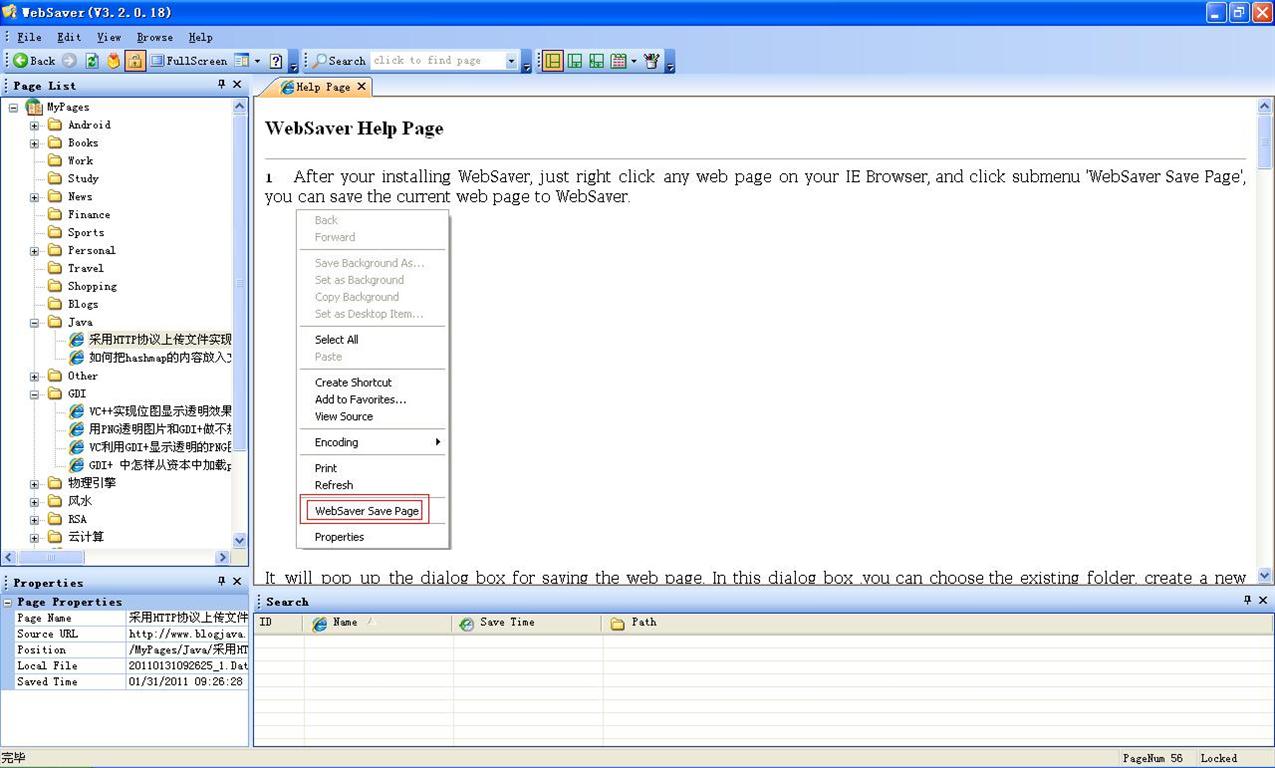Click the question mark Help icon
This screenshot has width=1275, height=768.
pos(276,61)
